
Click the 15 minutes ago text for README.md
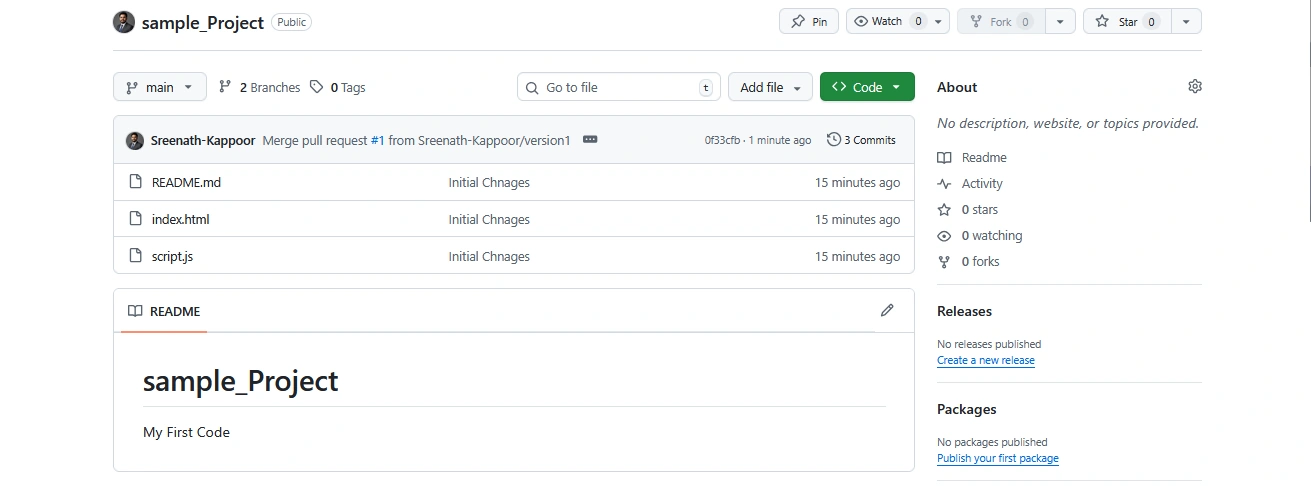point(857,182)
